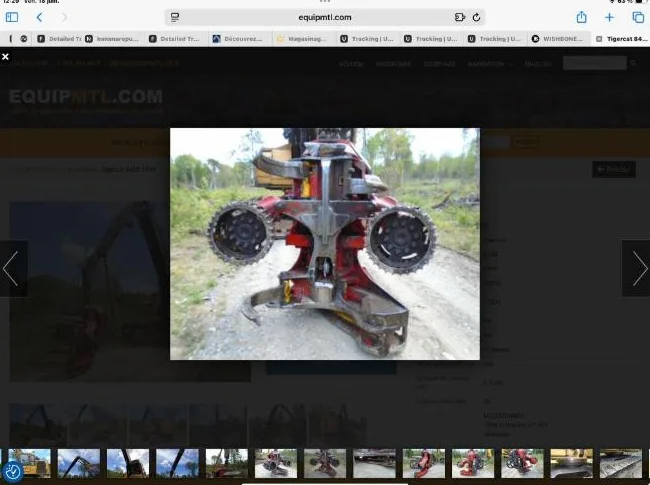Select the flatbed trailer thumbnail

pos(374,463)
